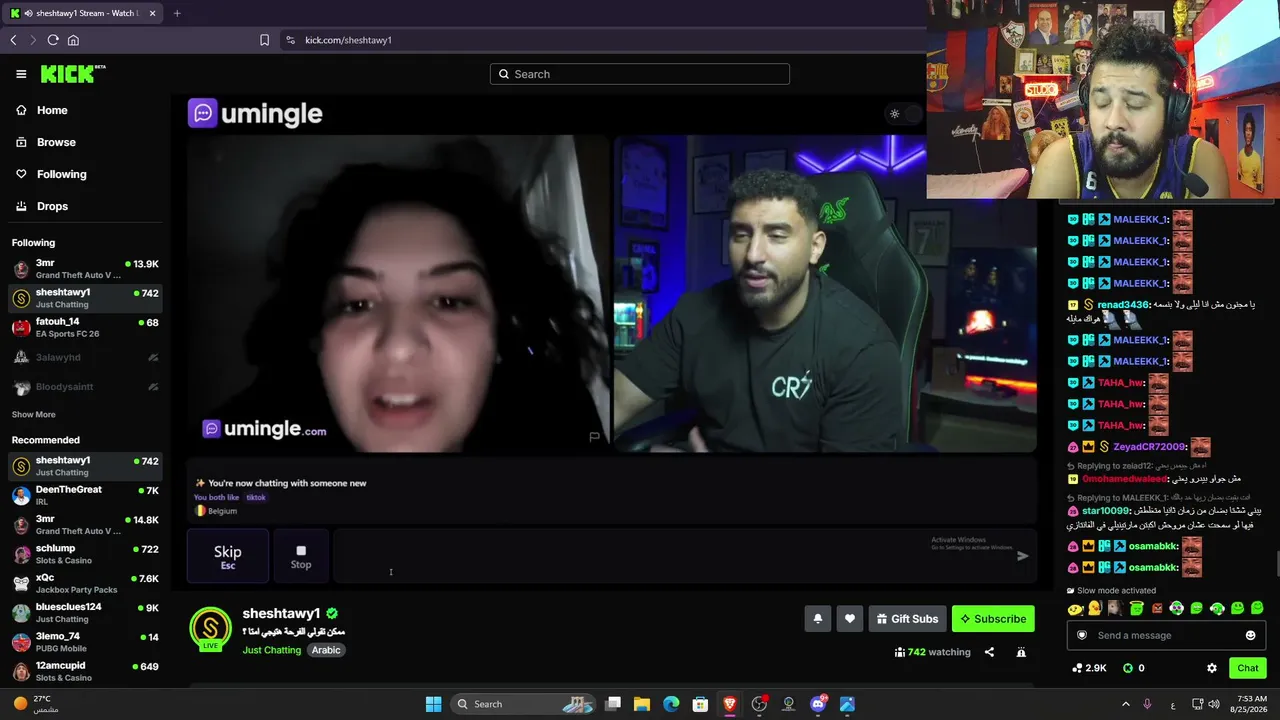Click the sheshtawy1 channel name title
Screen dimensions: 1280x720
click(x=281, y=614)
